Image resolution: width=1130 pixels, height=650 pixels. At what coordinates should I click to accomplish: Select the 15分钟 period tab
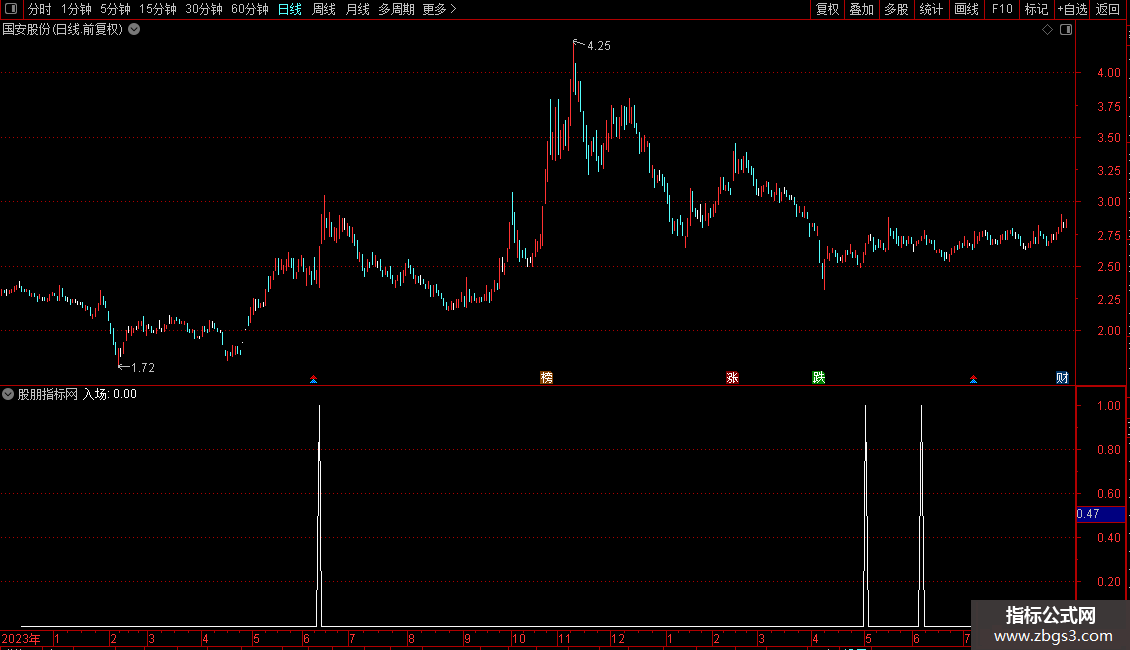[x=157, y=9]
